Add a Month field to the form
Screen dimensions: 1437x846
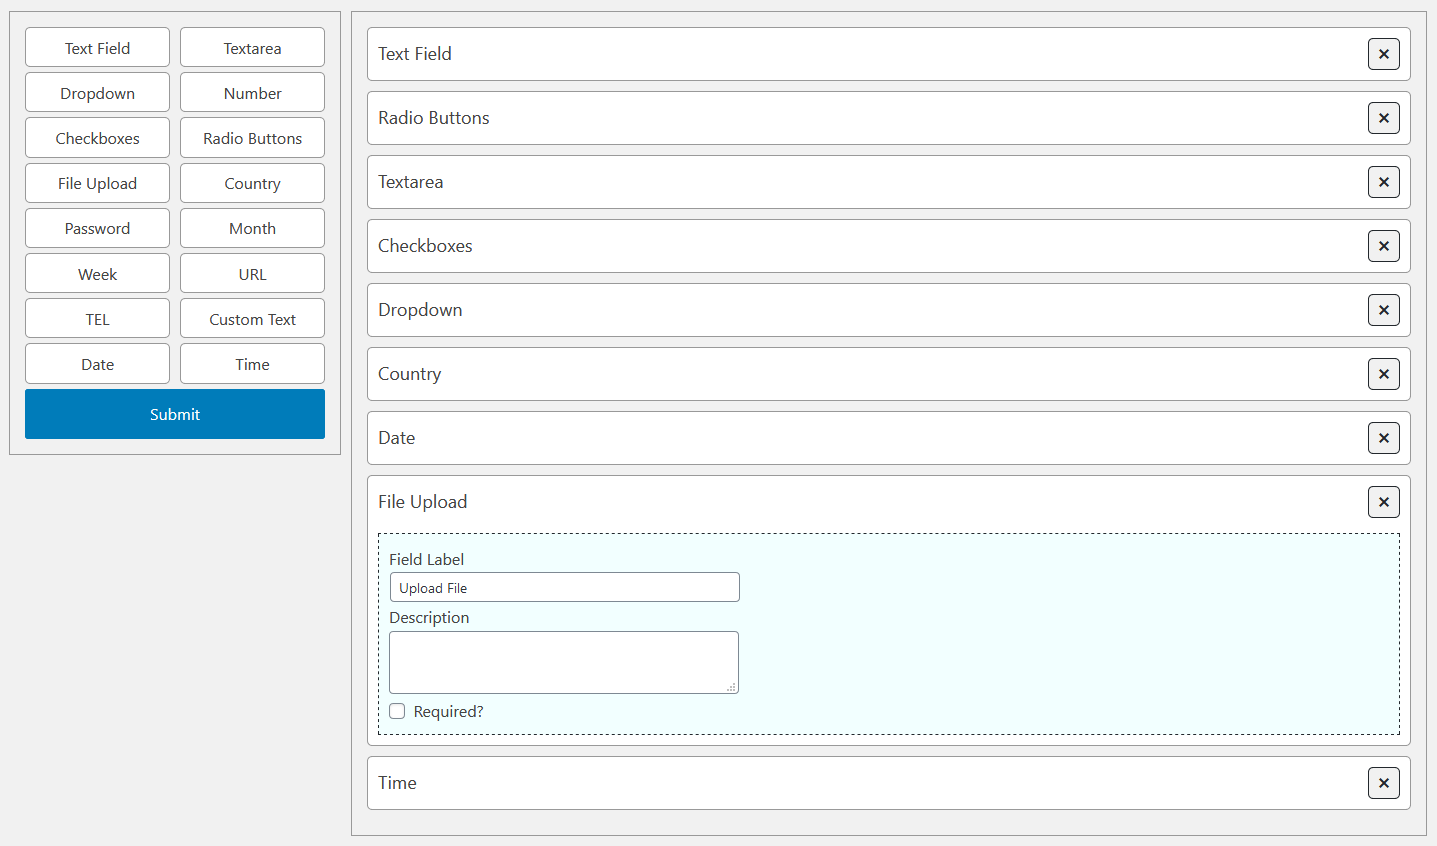click(x=252, y=228)
